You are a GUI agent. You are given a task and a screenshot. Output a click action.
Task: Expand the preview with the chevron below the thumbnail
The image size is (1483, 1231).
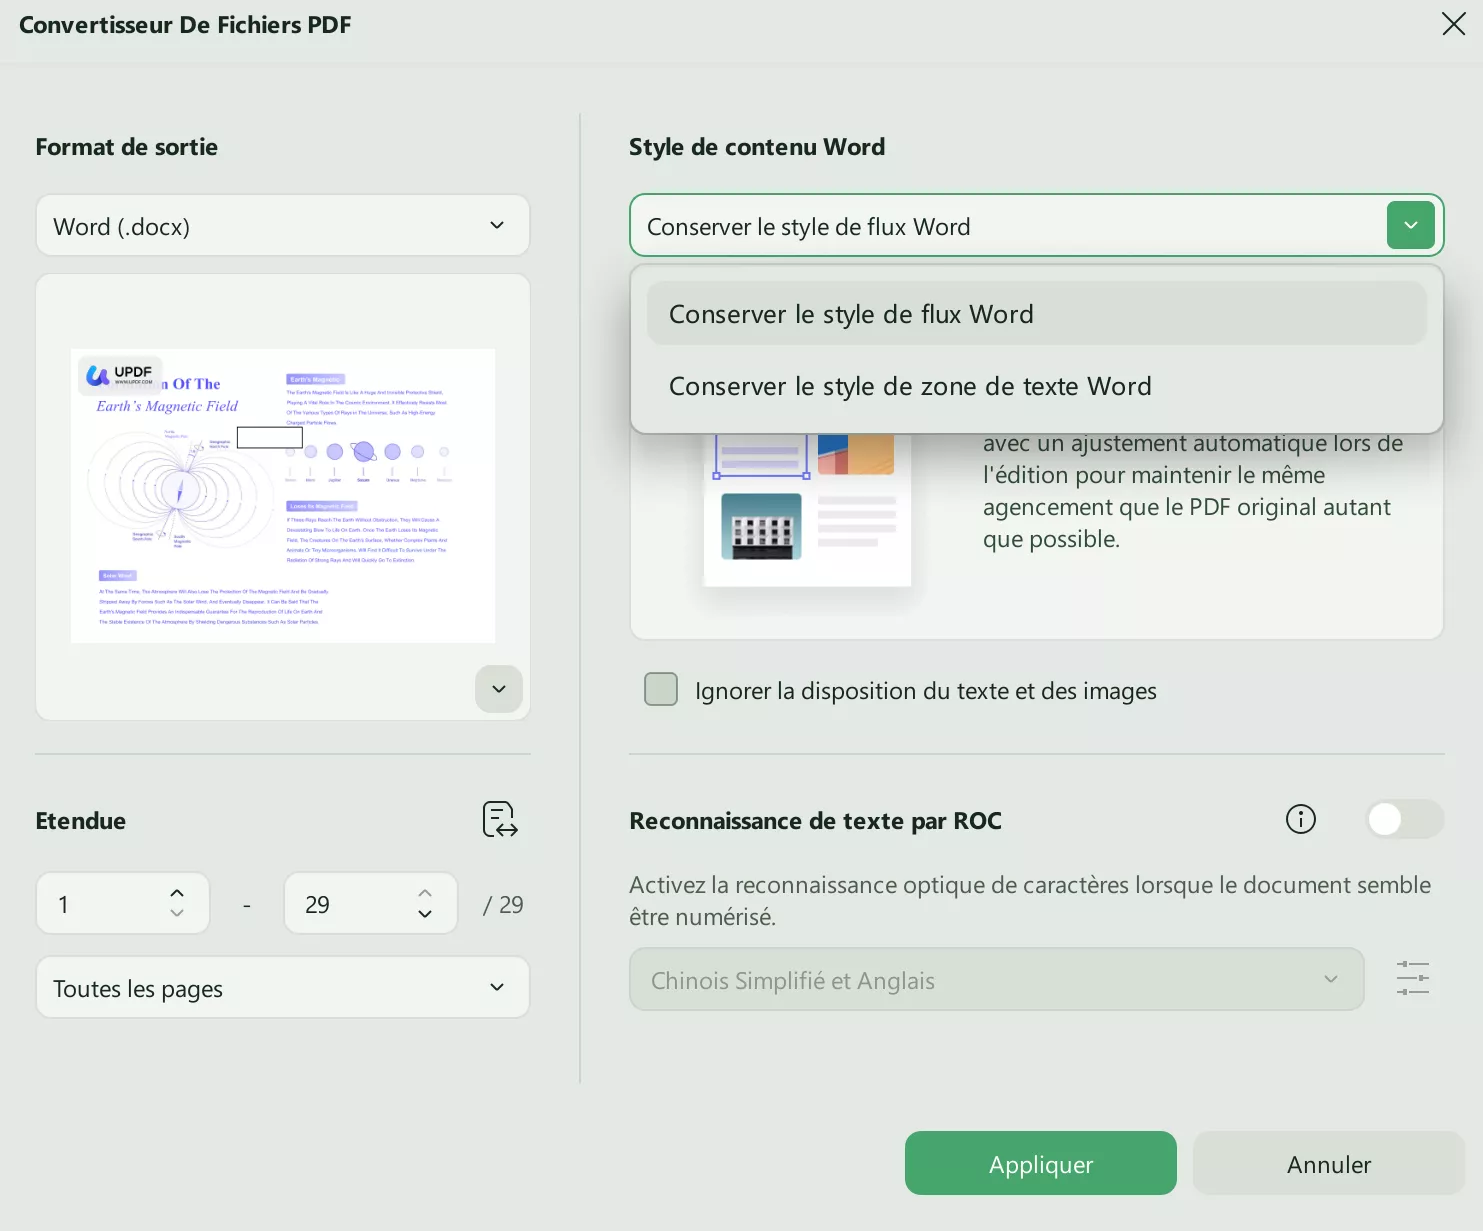498,689
